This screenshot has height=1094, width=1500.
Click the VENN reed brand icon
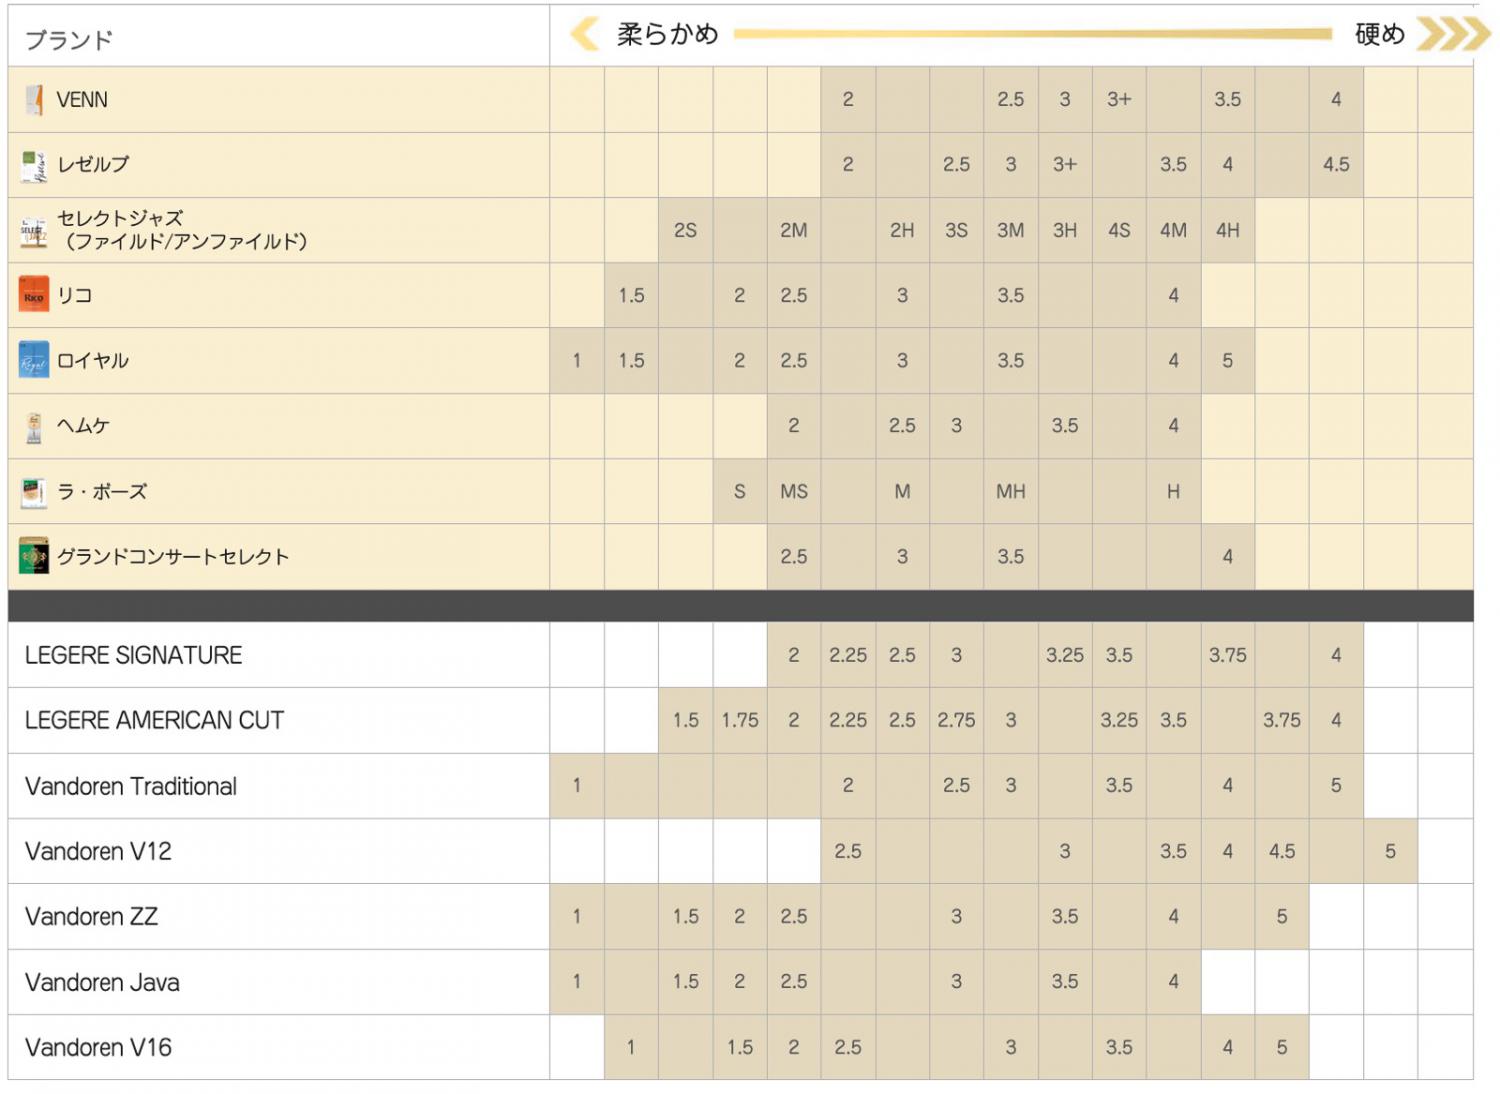click(x=34, y=100)
